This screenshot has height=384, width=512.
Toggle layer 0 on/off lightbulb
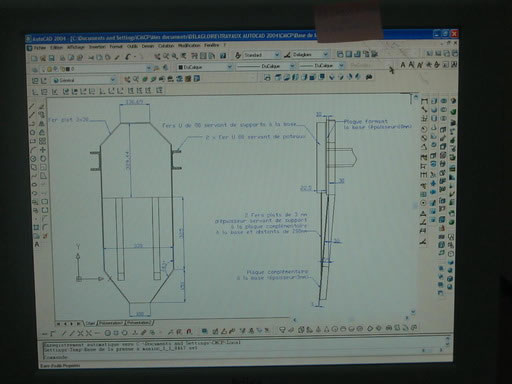(x=43, y=69)
